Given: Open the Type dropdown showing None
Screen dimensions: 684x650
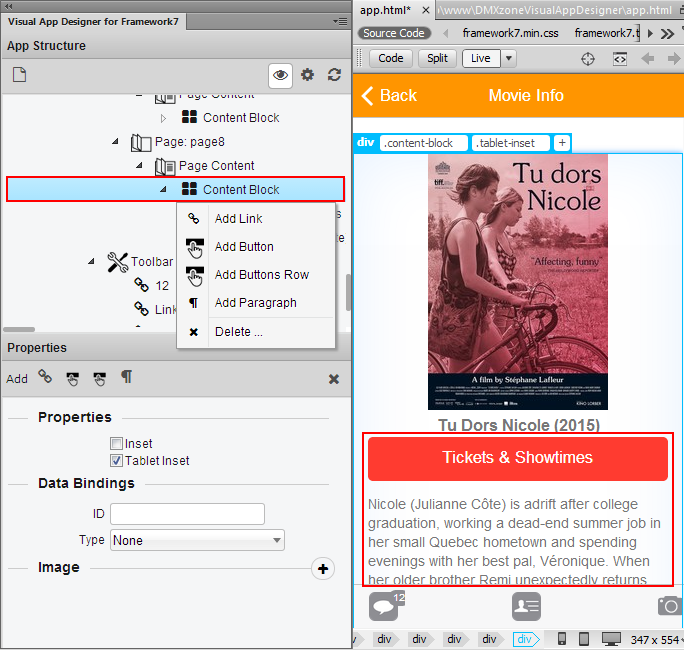Looking at the screenshot, I should (197, 540).
